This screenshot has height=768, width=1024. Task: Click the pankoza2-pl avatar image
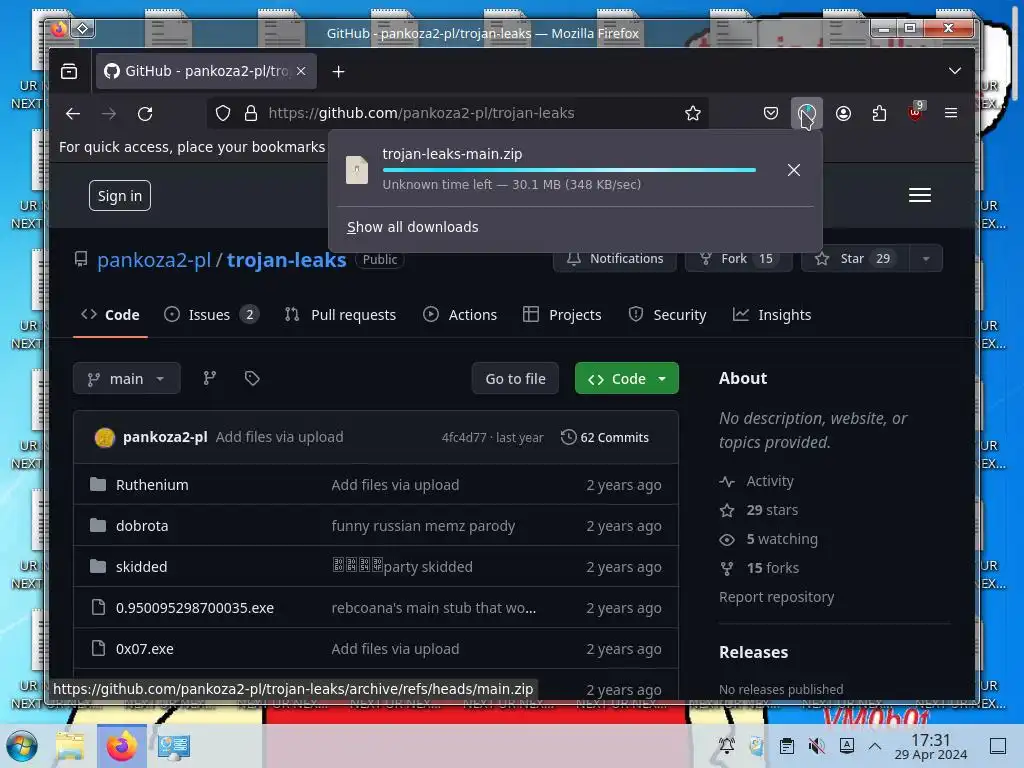point(104,438)
